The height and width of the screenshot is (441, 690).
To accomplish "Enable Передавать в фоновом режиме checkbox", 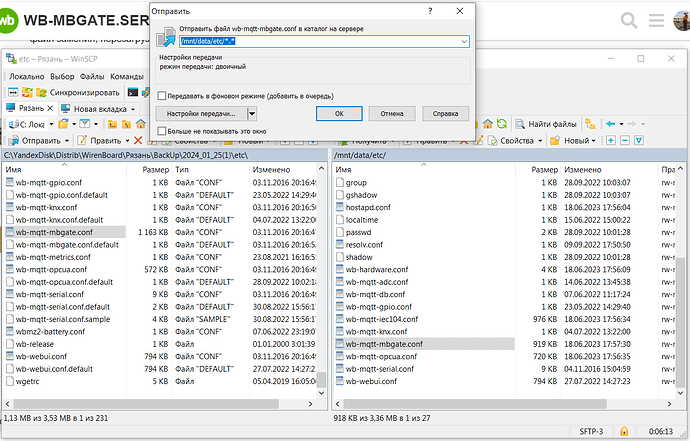I will 162,96.
